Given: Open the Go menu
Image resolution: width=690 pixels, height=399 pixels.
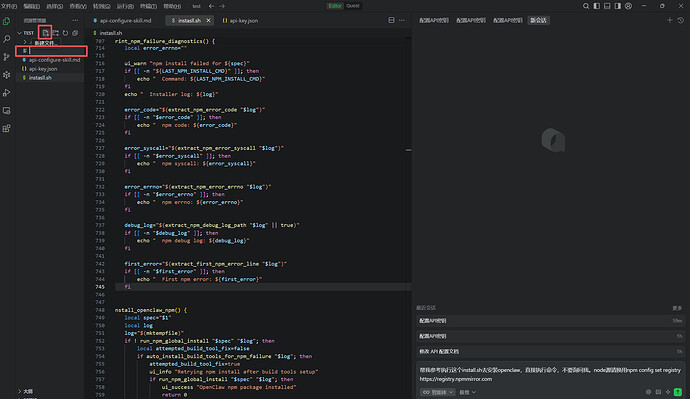Looking at the screenshot, I should click(102, 6).
